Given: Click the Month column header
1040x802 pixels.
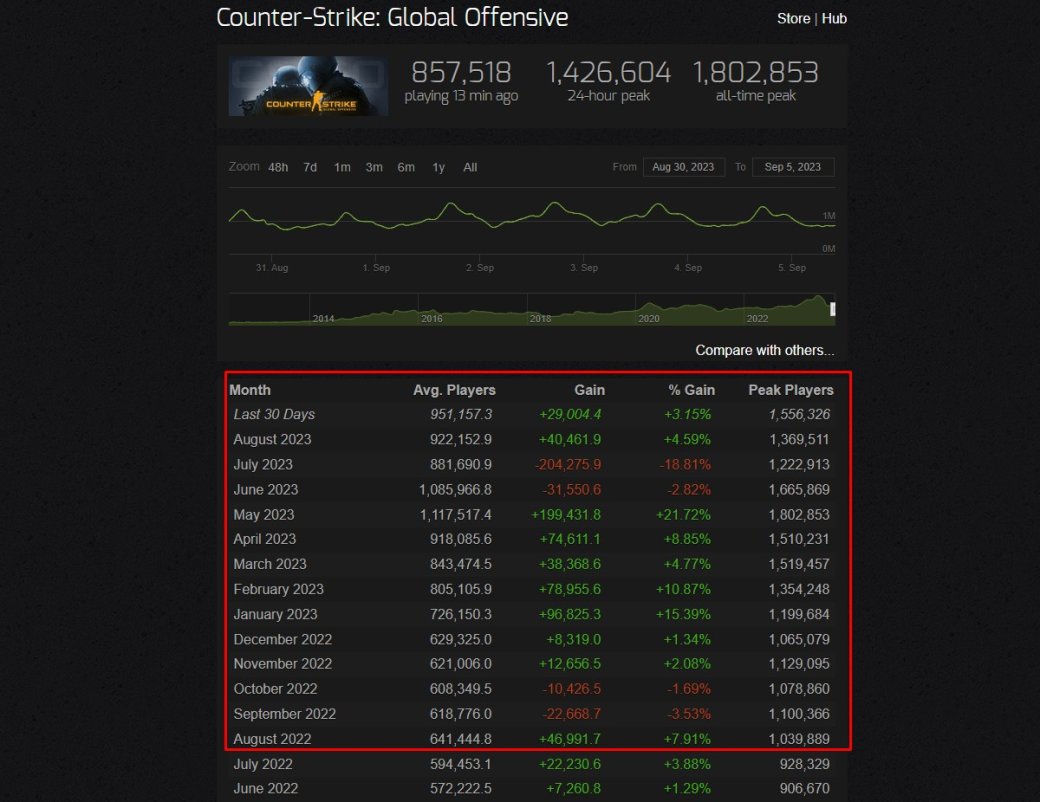Looking at the screenshot, I should click(250, 390).
